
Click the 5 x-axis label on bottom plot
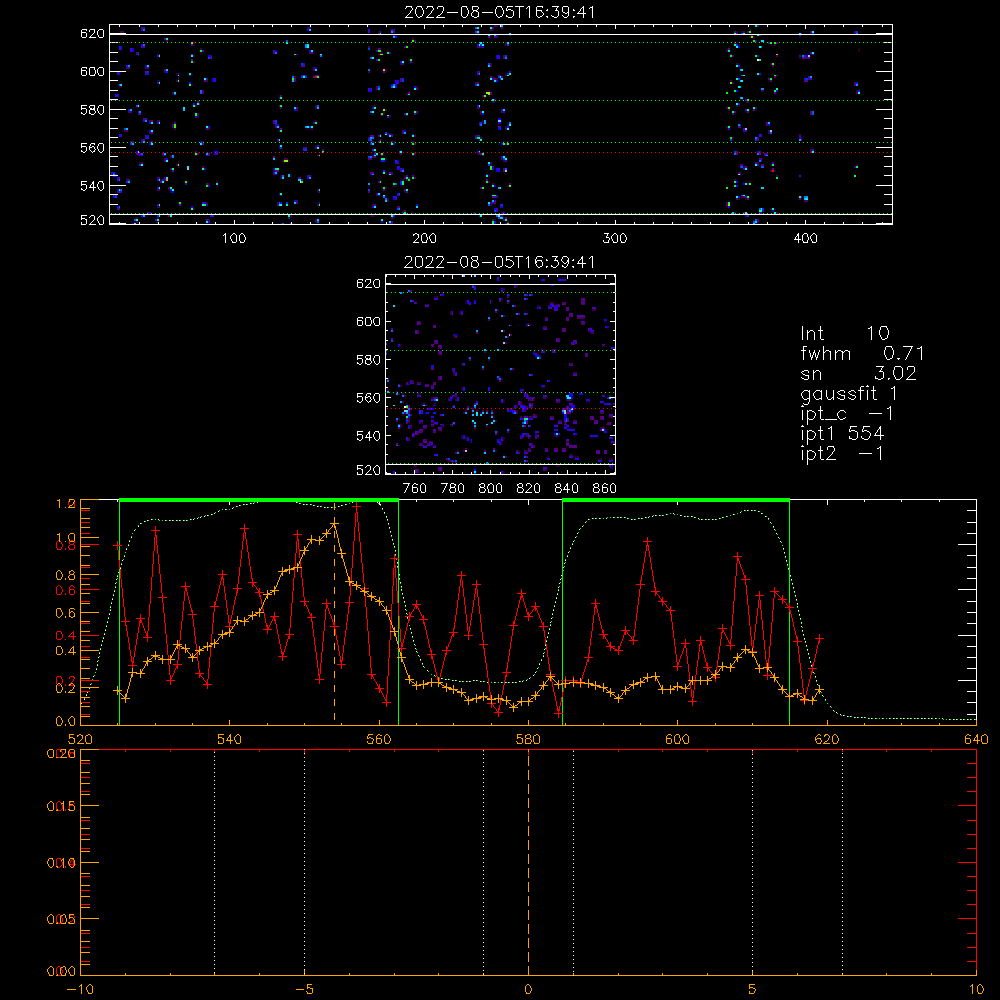pos(753,989)
